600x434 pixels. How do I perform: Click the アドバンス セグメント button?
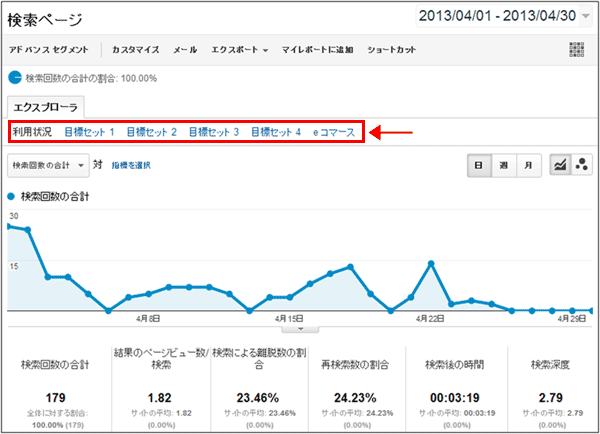50,49
